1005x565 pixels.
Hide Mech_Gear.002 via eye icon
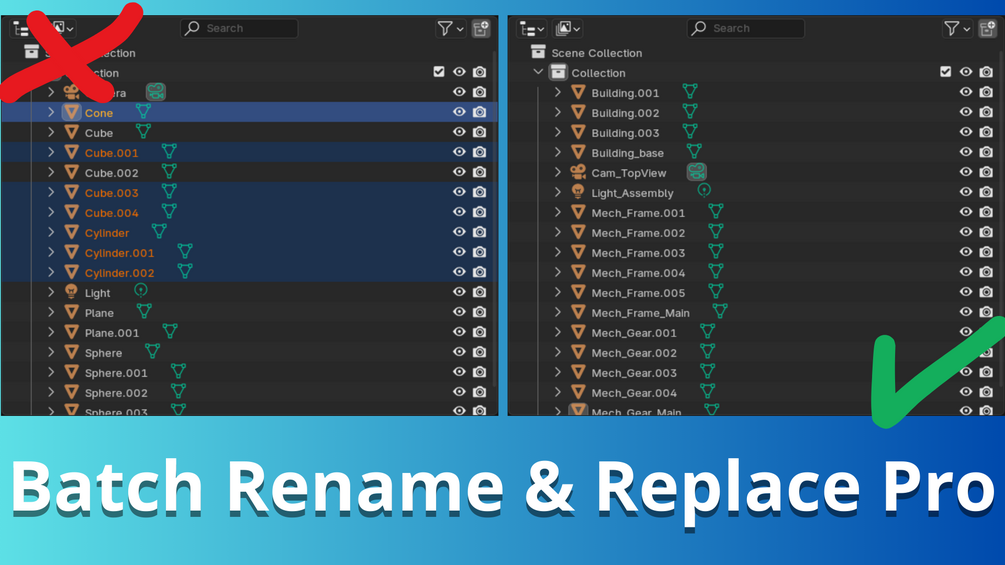tap(966, 352)
